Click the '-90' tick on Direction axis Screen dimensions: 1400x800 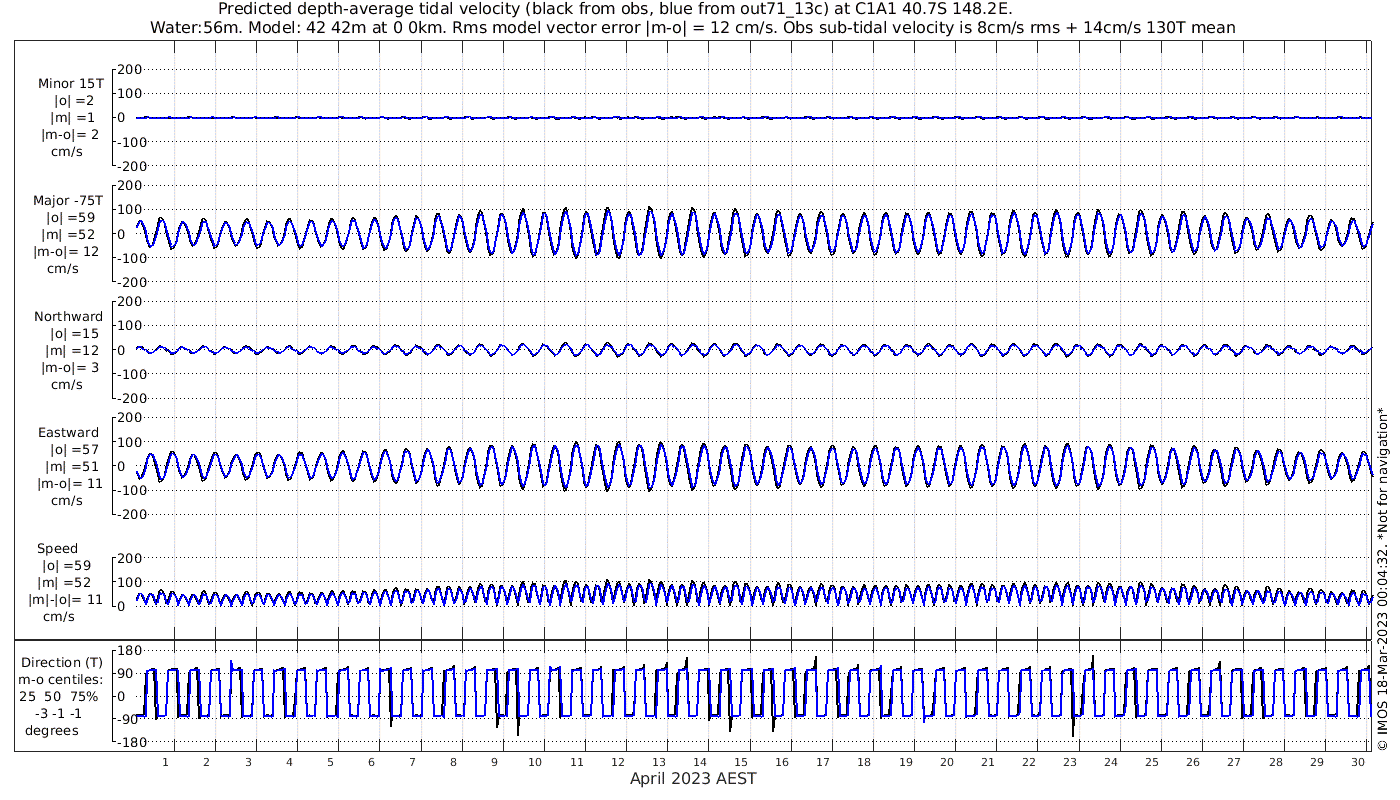coord(128,720)
